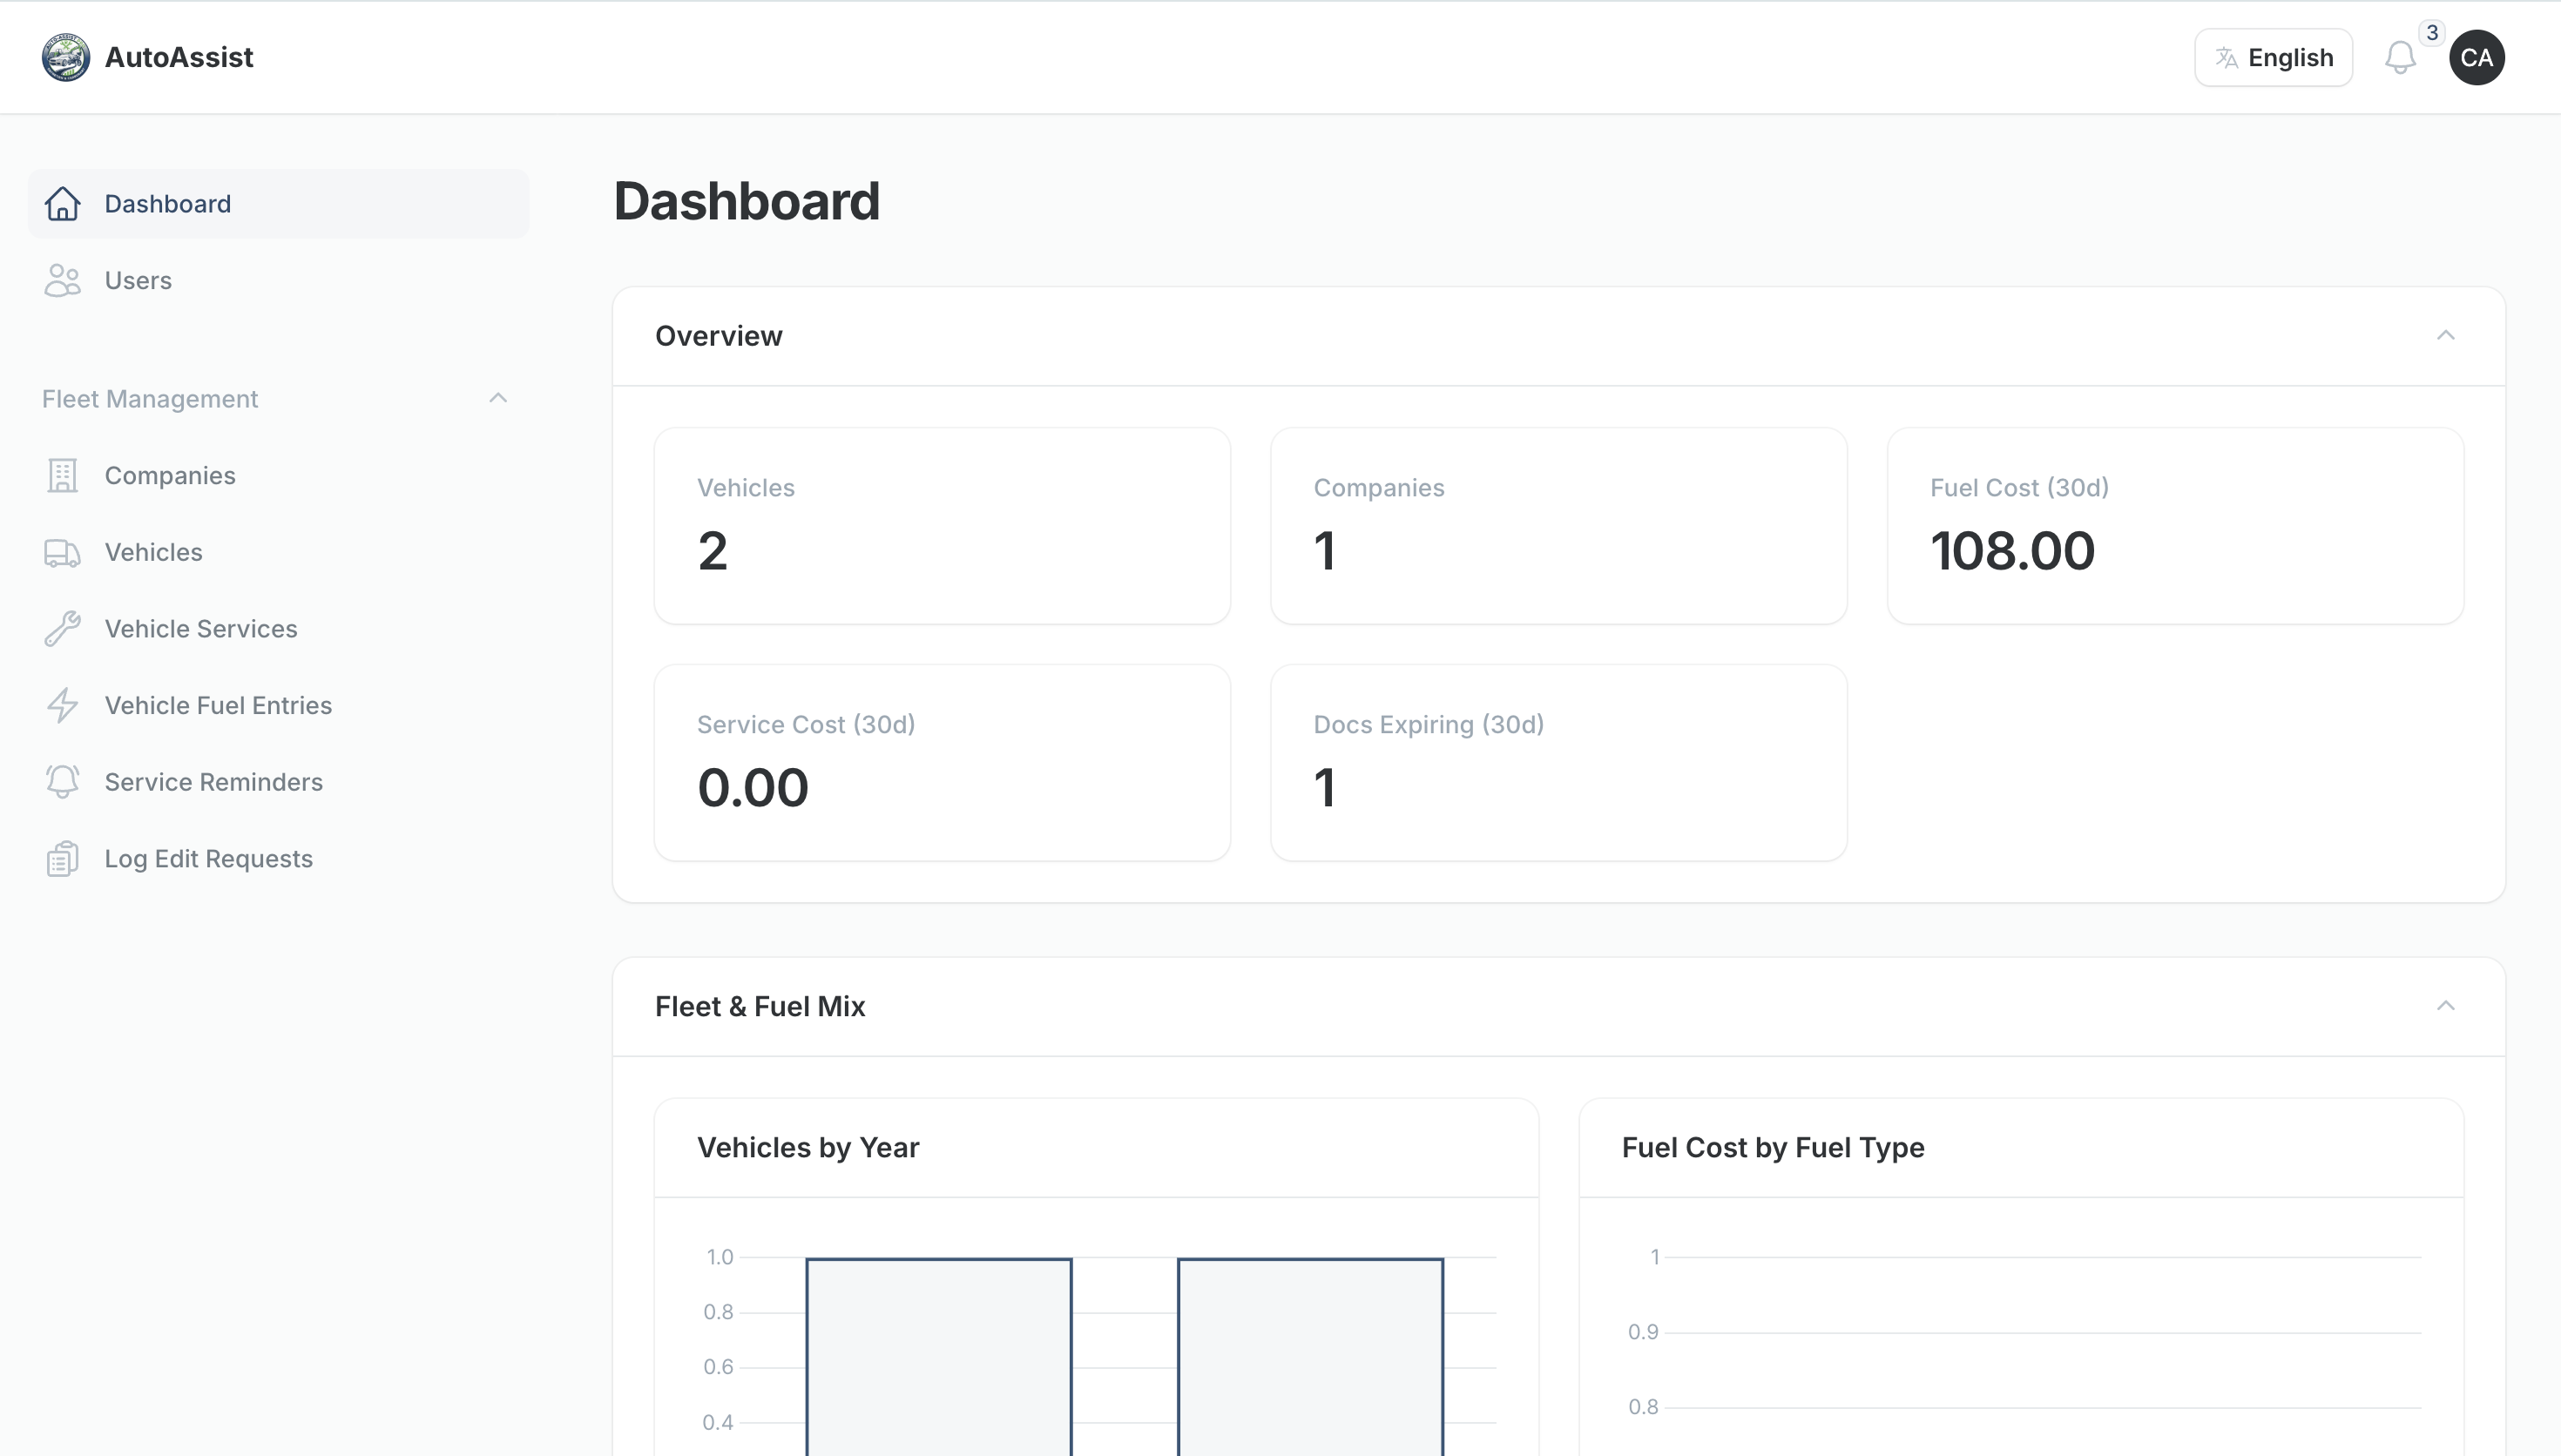Select Dashboard in the sidebar
Image resolution: width=2561 pixels, height=1456 pixels.
coord(167,203)
